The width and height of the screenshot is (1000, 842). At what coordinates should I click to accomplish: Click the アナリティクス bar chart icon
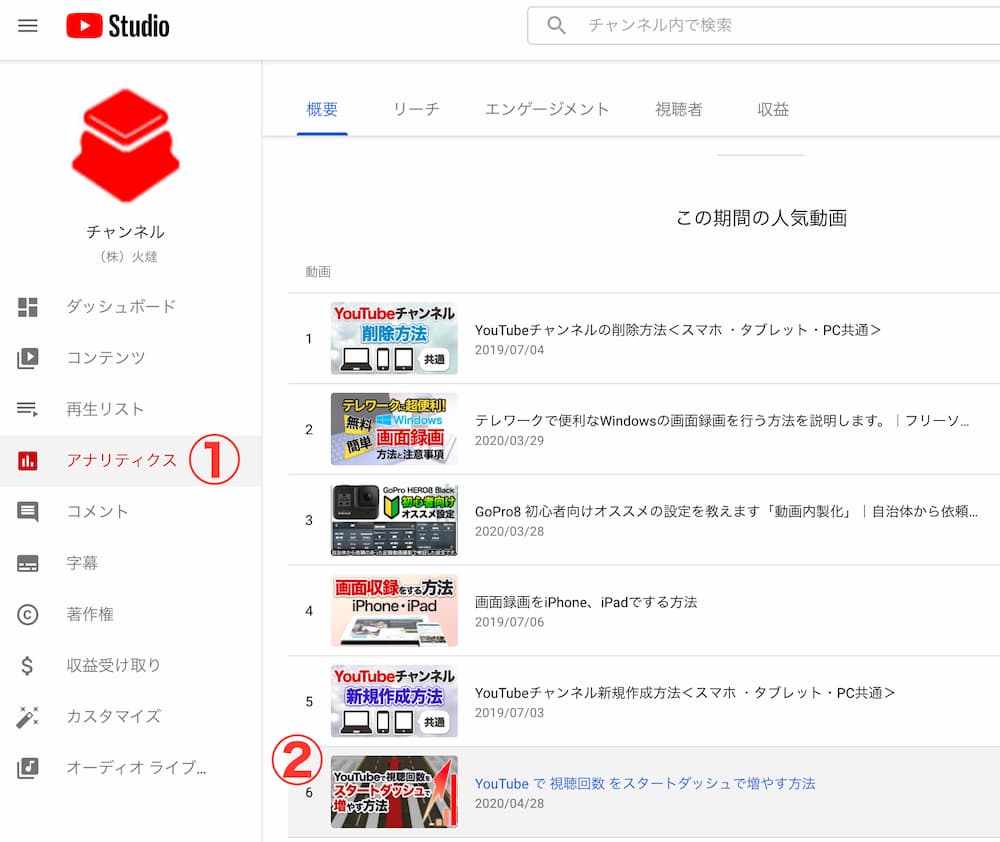[27, 461]
